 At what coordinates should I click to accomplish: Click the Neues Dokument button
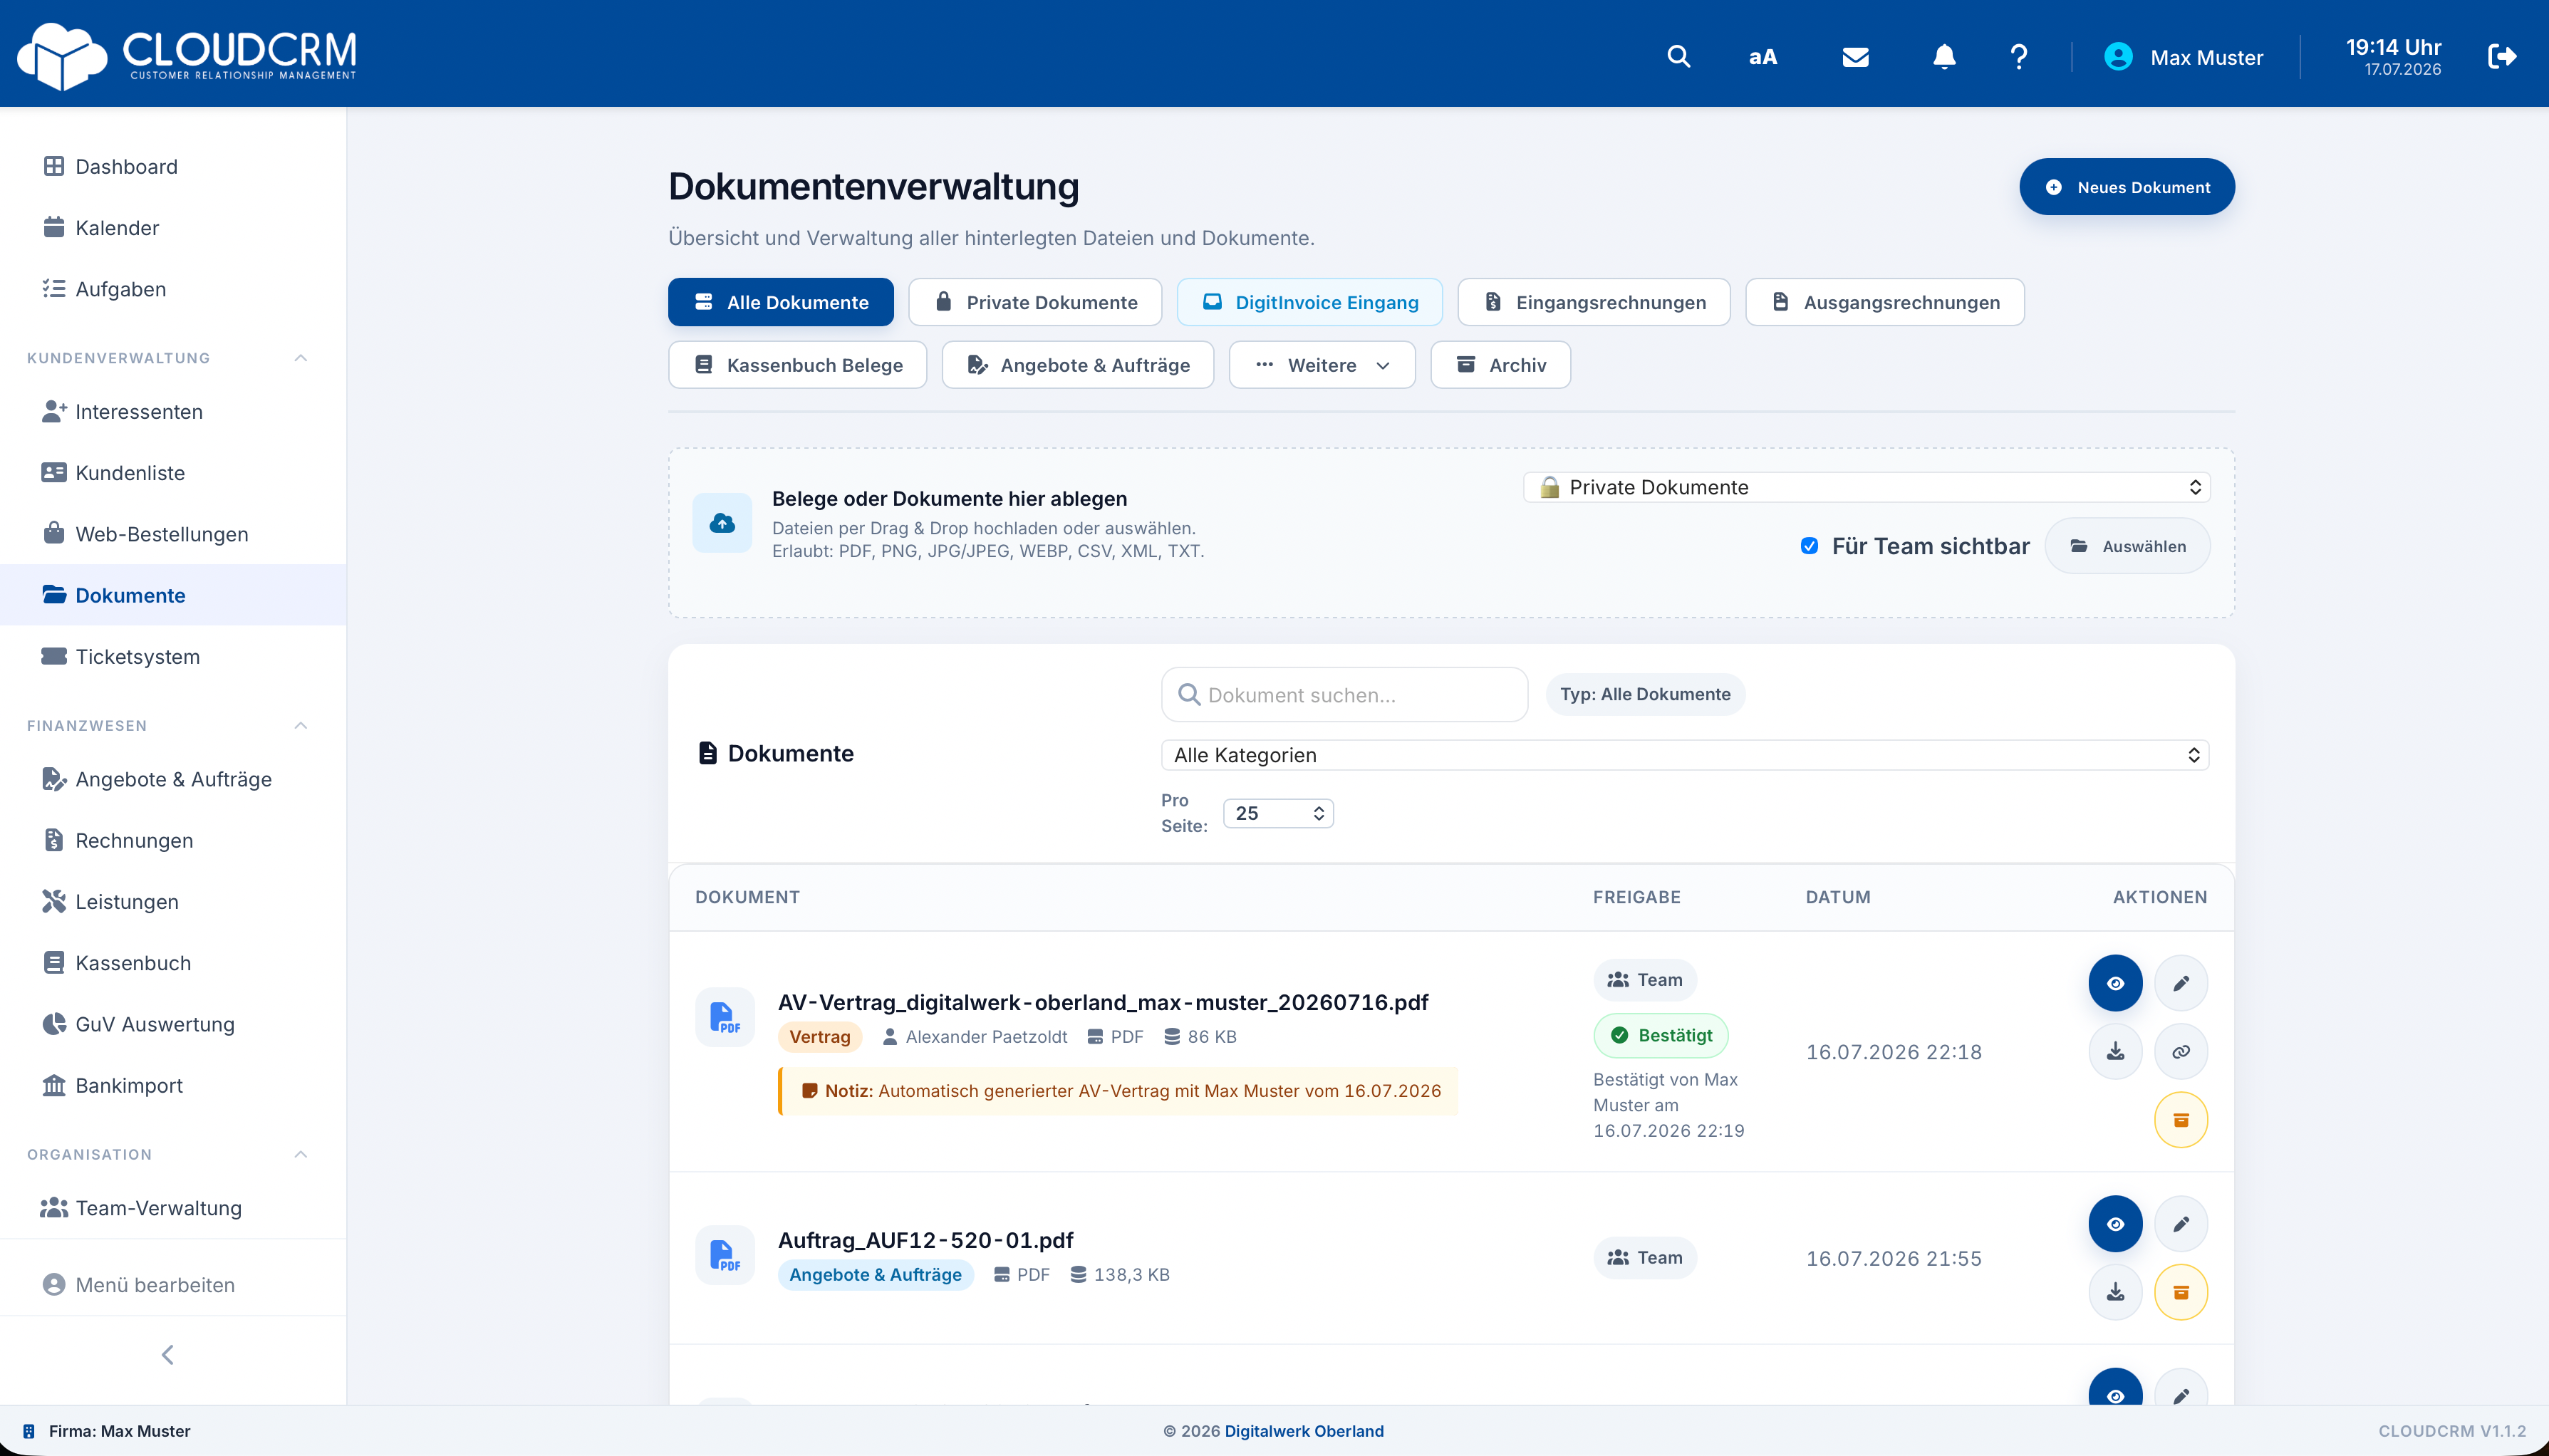2127,187
